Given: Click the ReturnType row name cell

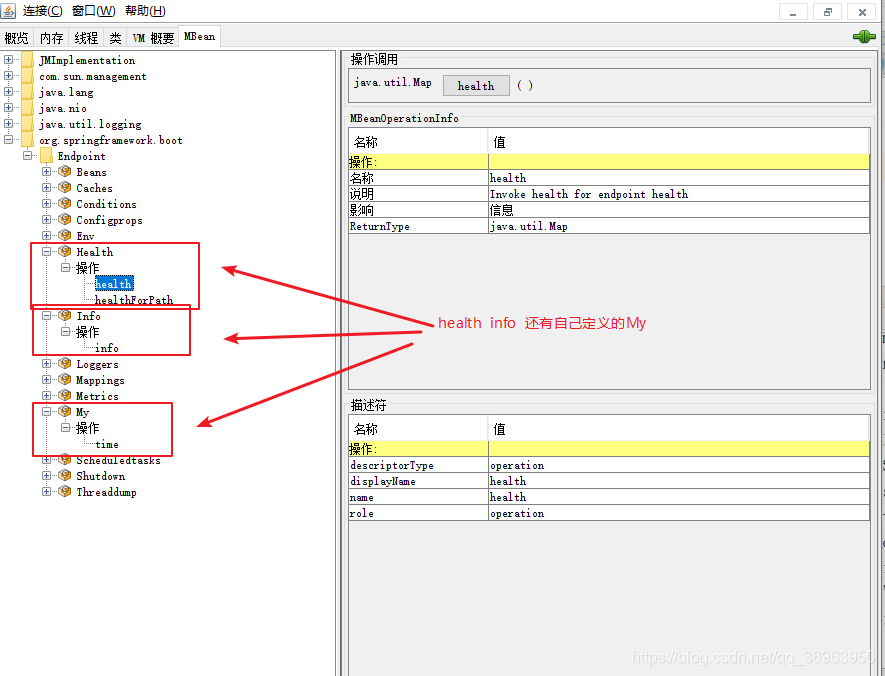Looking at the screenshot, I should 418,226.
